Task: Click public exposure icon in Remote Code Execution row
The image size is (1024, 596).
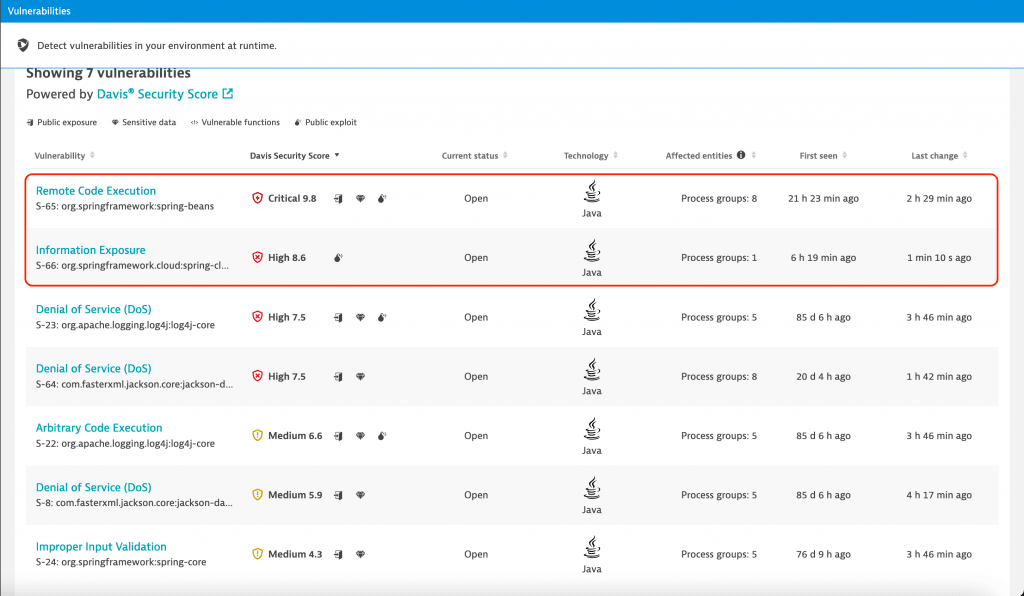Action: pos(338,198)
